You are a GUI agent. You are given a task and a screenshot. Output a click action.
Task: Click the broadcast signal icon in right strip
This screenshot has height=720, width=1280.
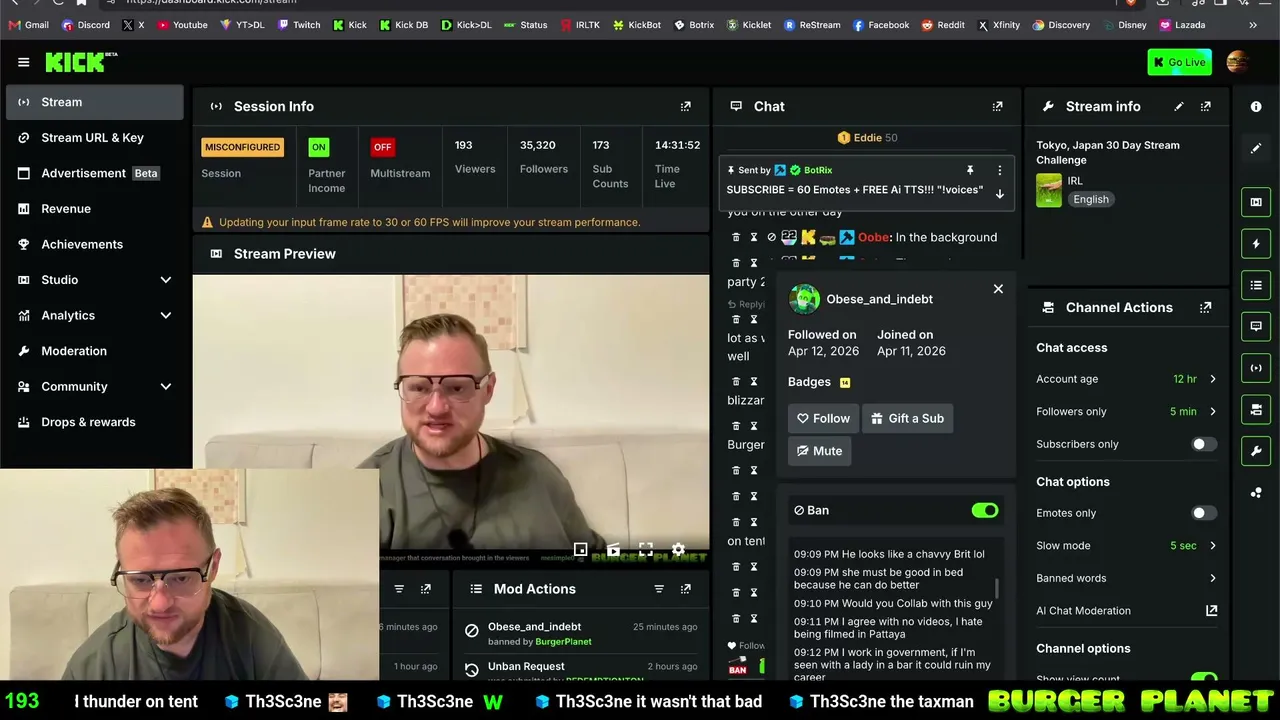pyautogui.click(x=1256, y=367)
